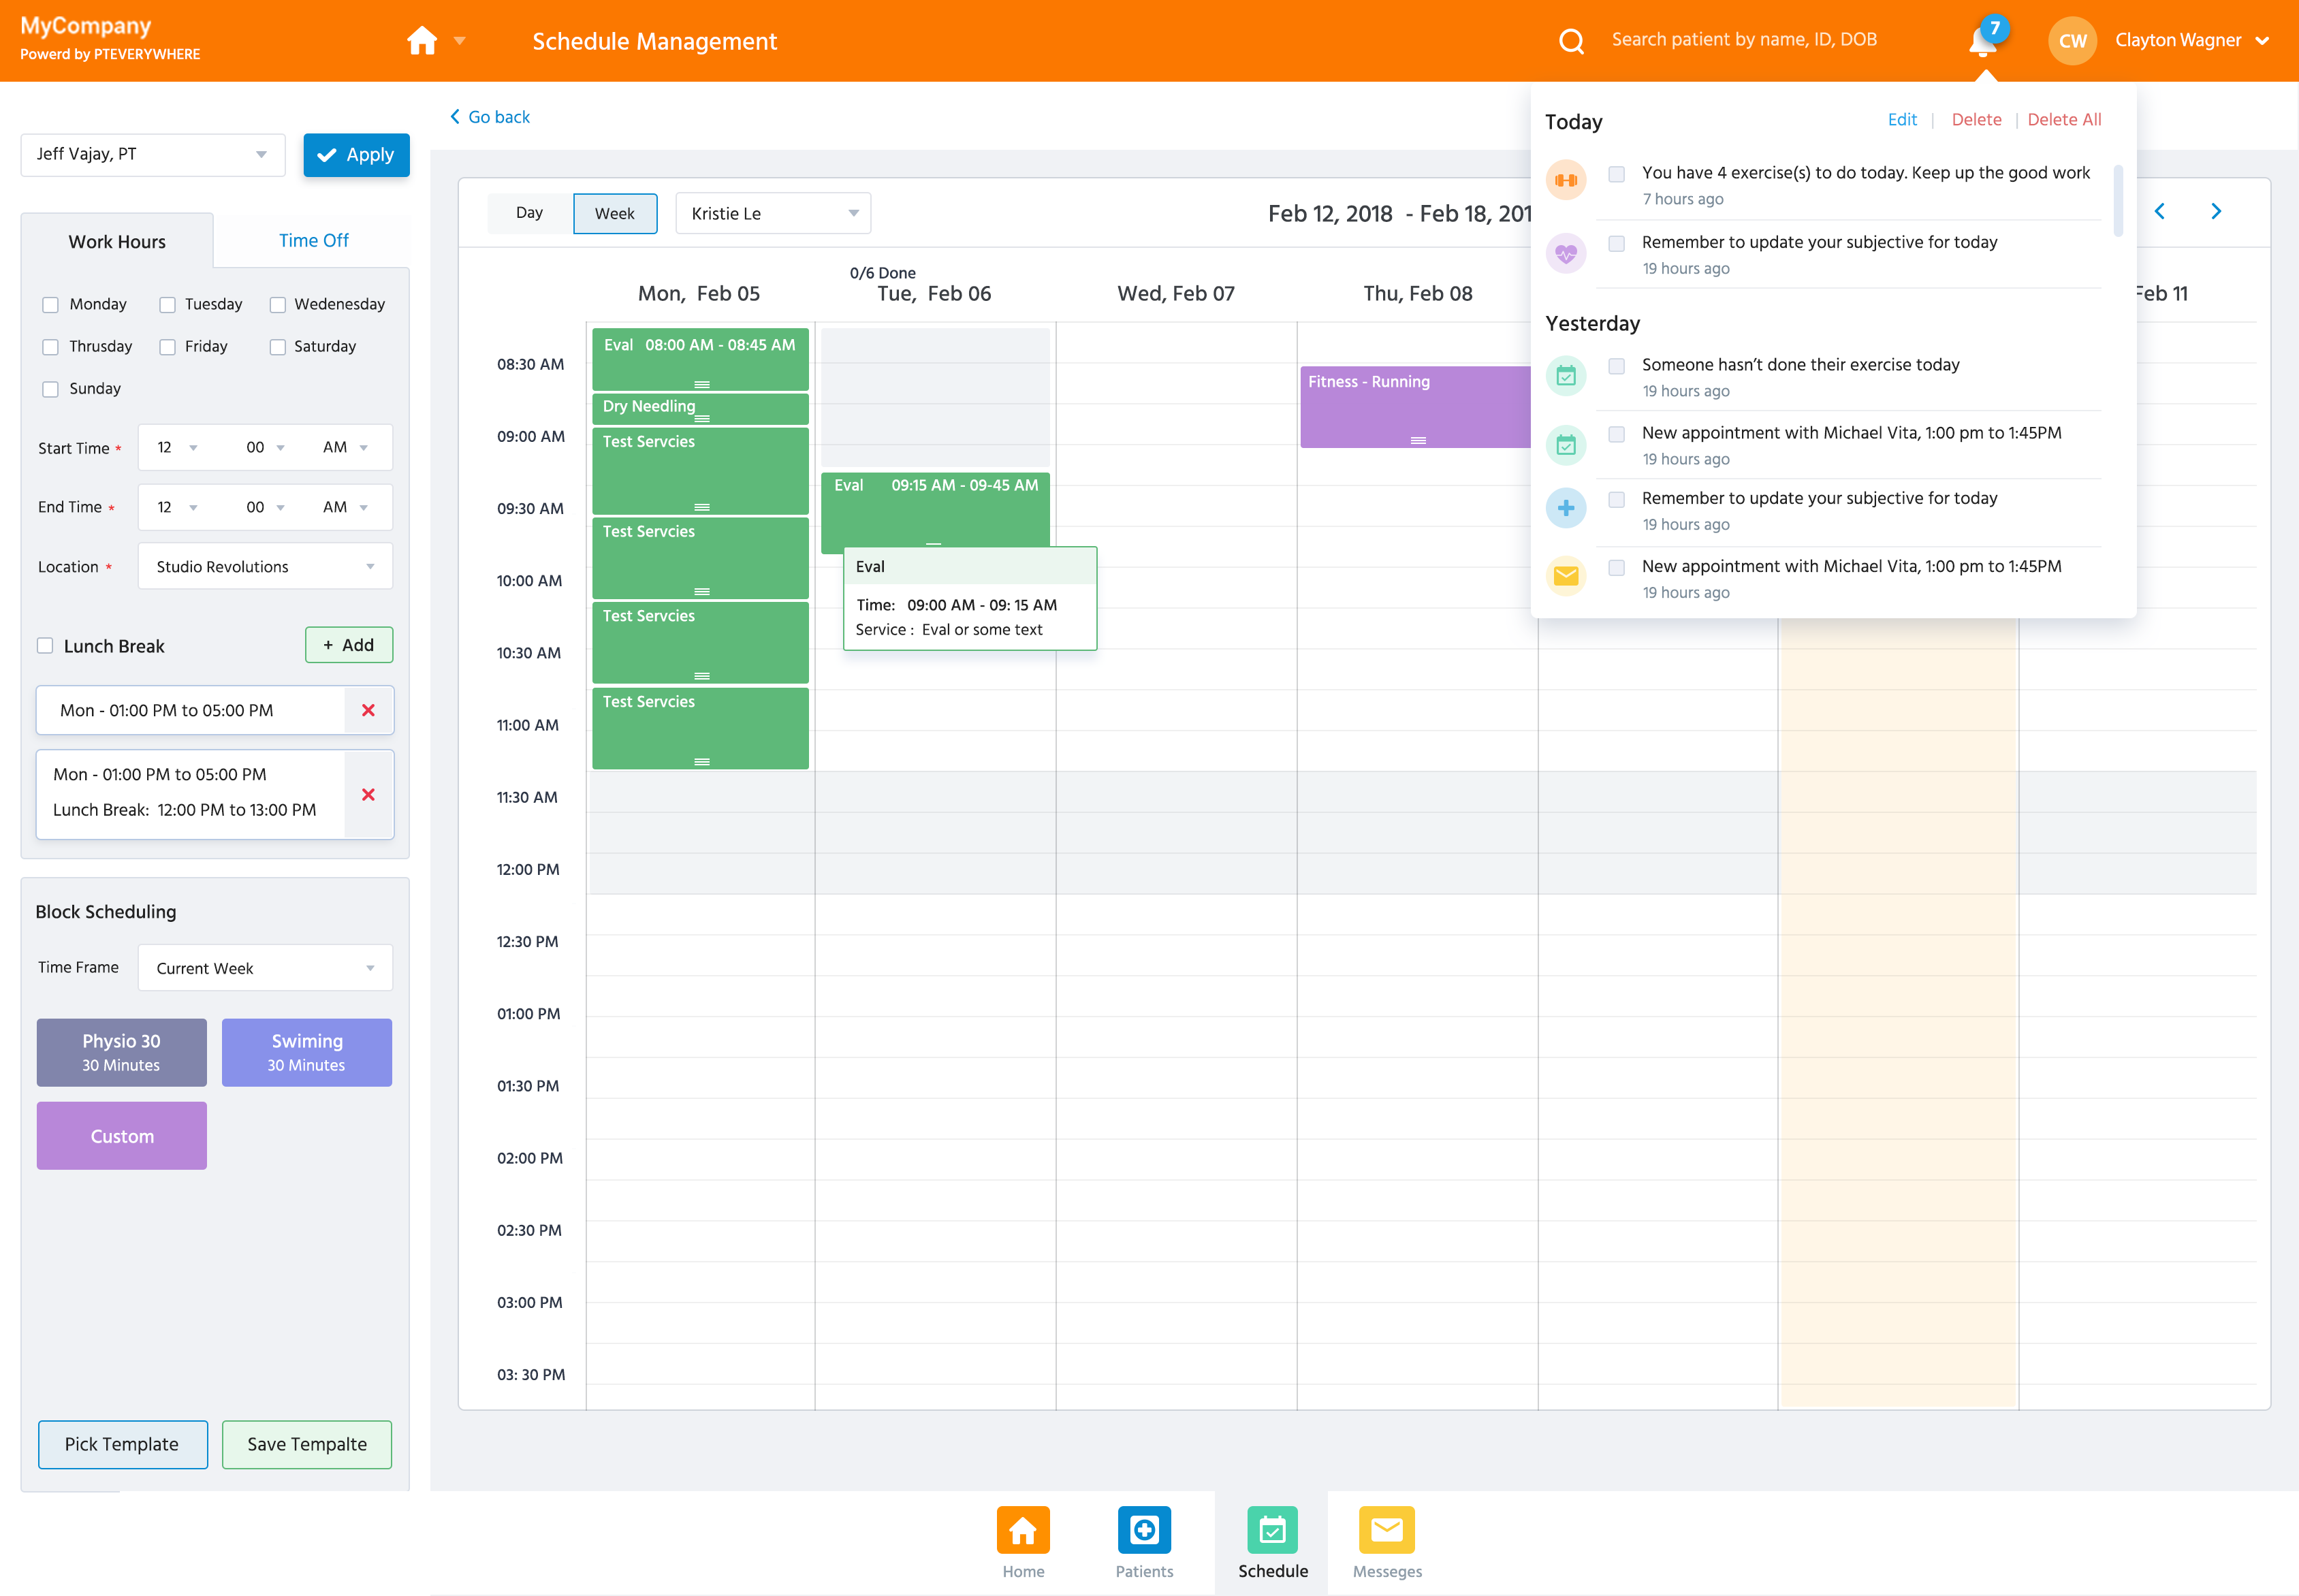Click dumbbell exercise notification icon
This screenshot has height=1596, width=2299.
pos(1566,180)
